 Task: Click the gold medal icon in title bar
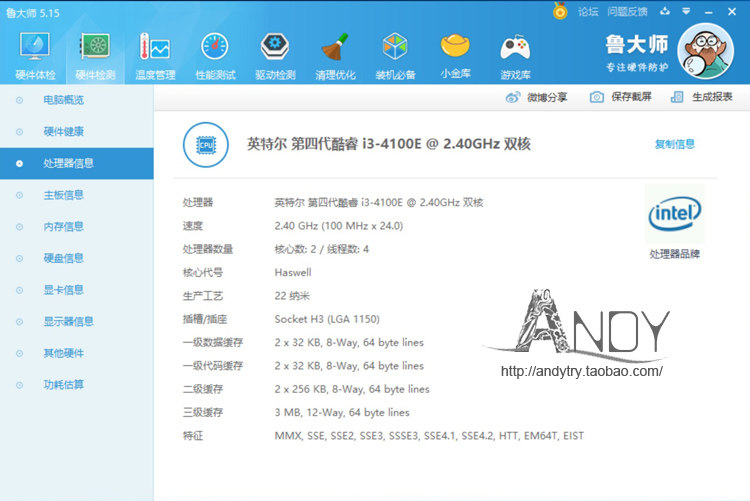[560, 11]
